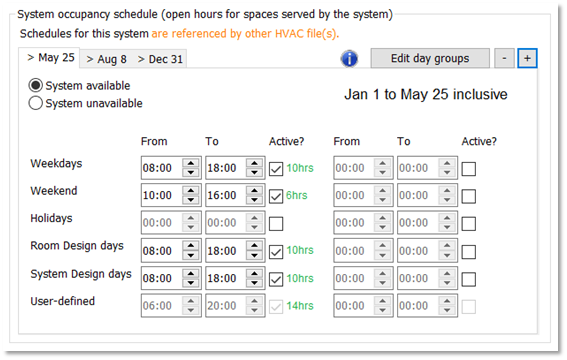Viewport: 567px width, 360px height.
Task: Toggle Room Design days first Active checkbox
Action: point(276,252)
